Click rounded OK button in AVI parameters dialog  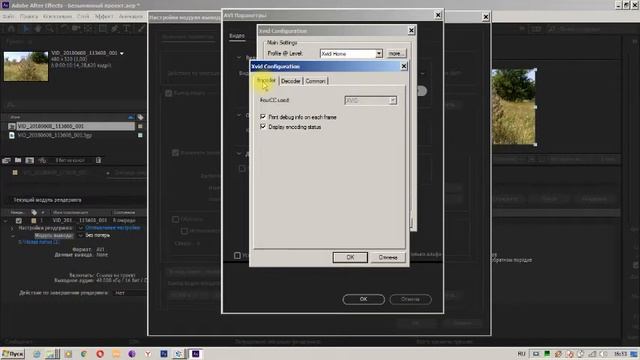coord(363,299)
